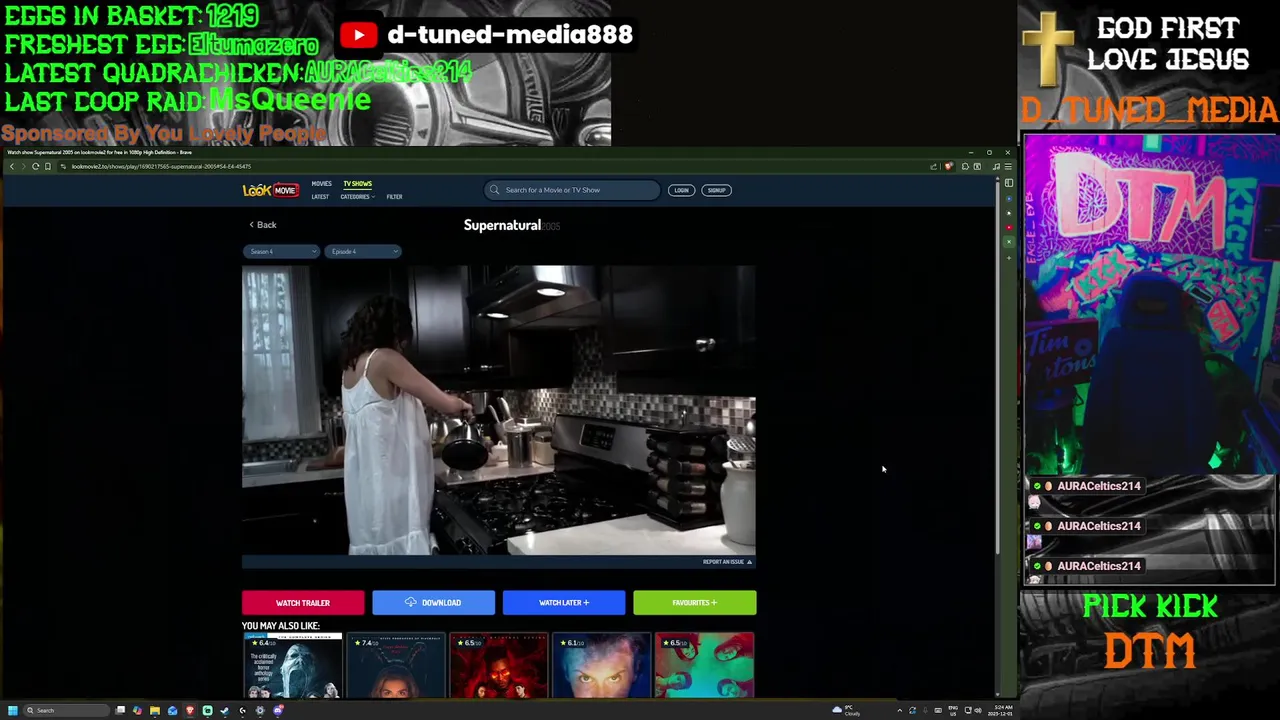Open File Explorer from the taskbar

[155, 710]
